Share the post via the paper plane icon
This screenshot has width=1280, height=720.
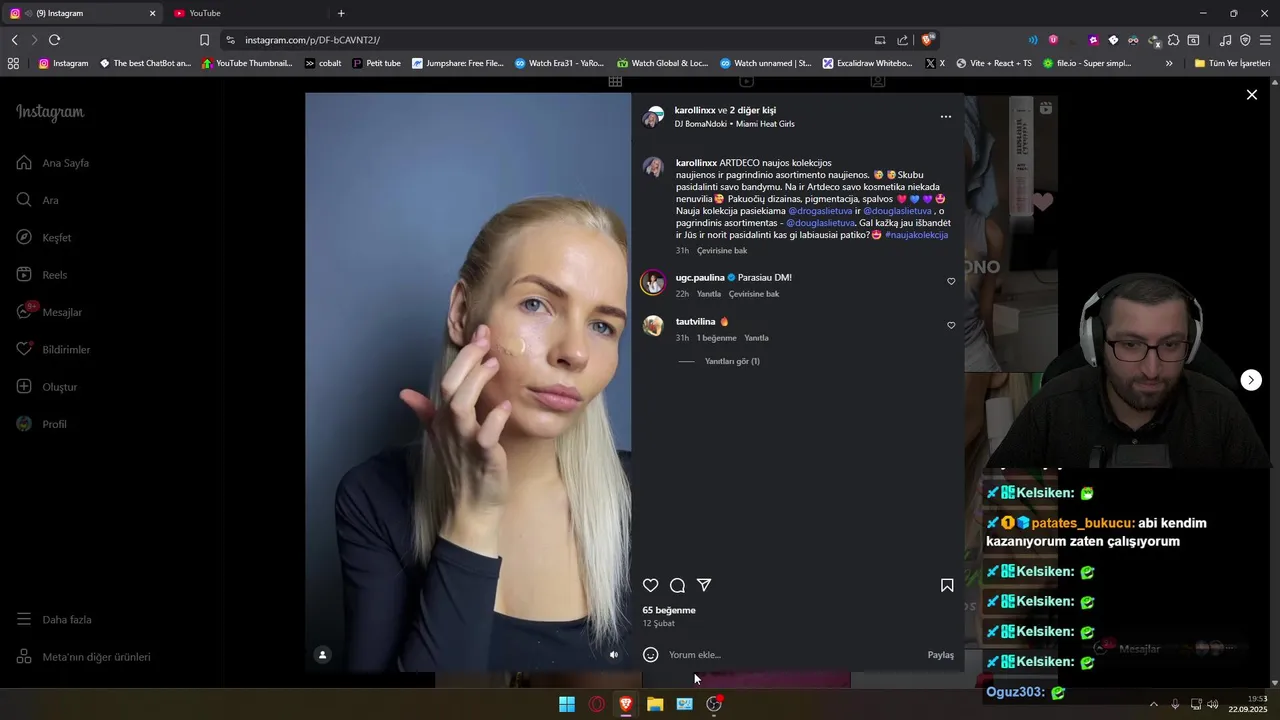(704, 585)
